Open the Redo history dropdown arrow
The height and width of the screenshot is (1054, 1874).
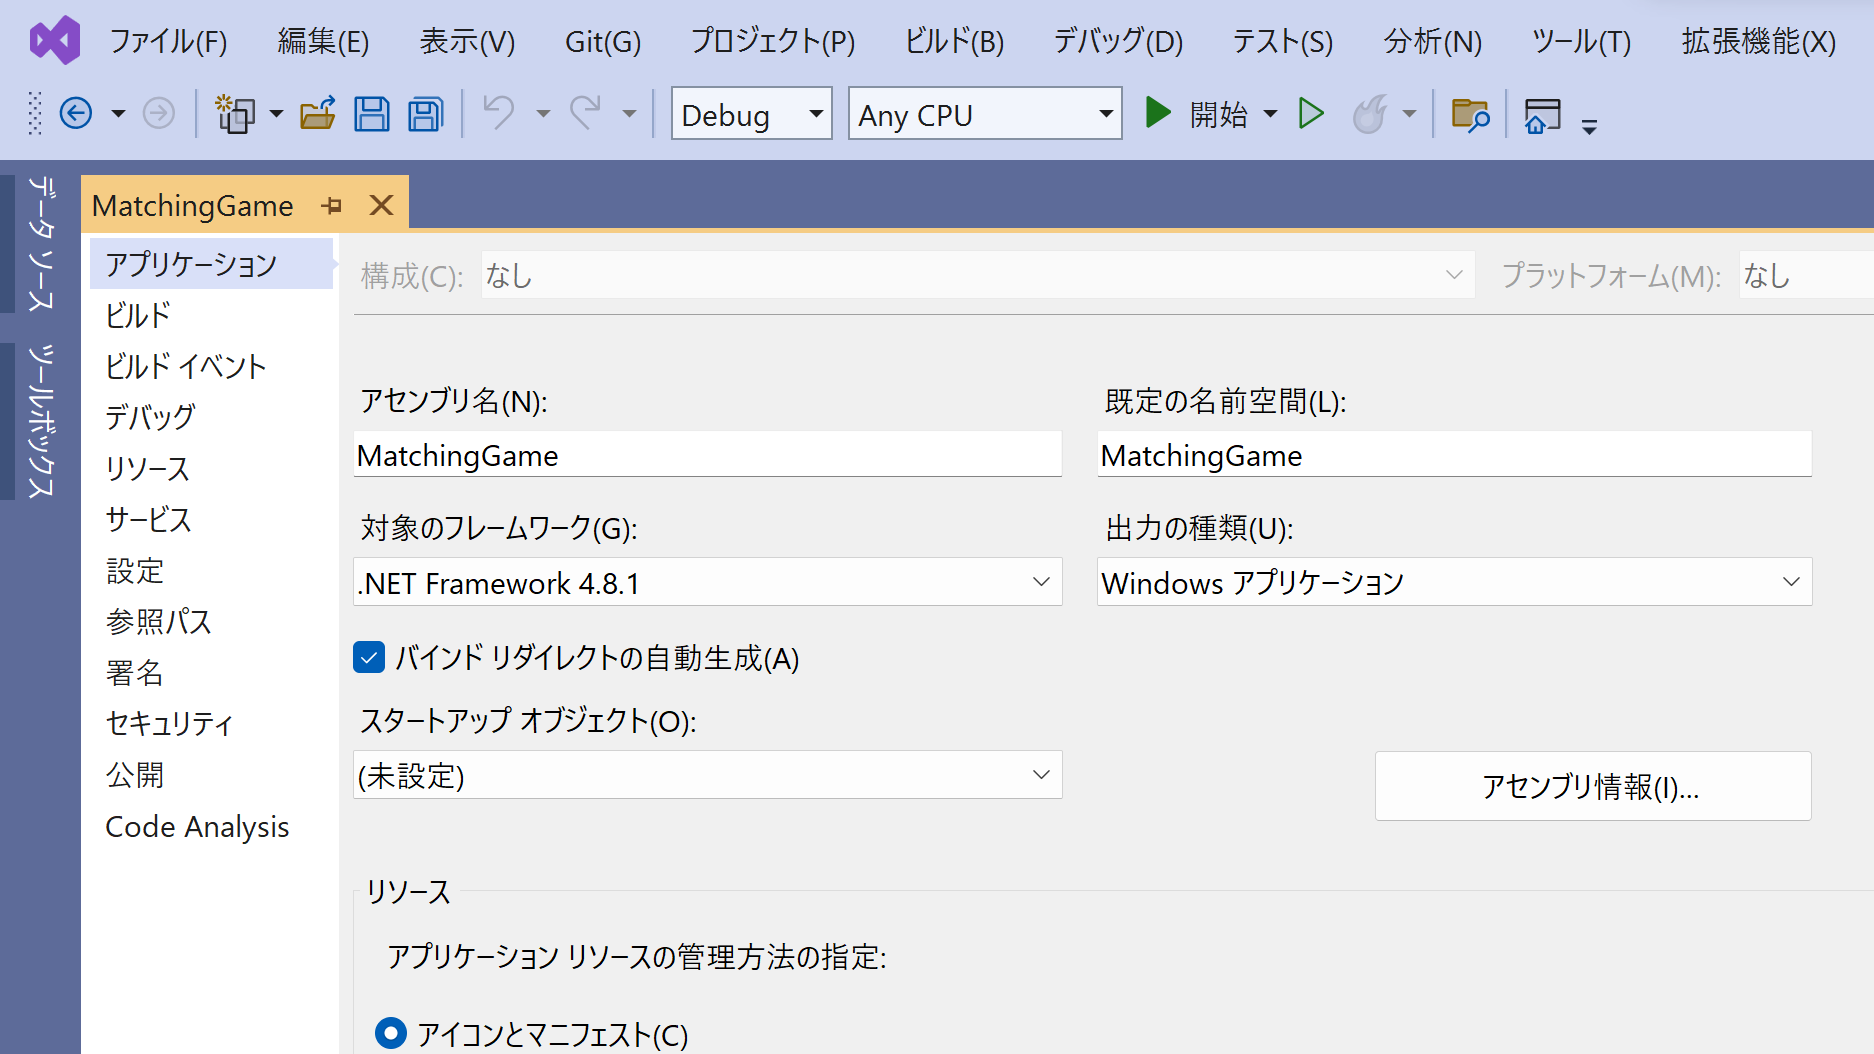point(629,114)
